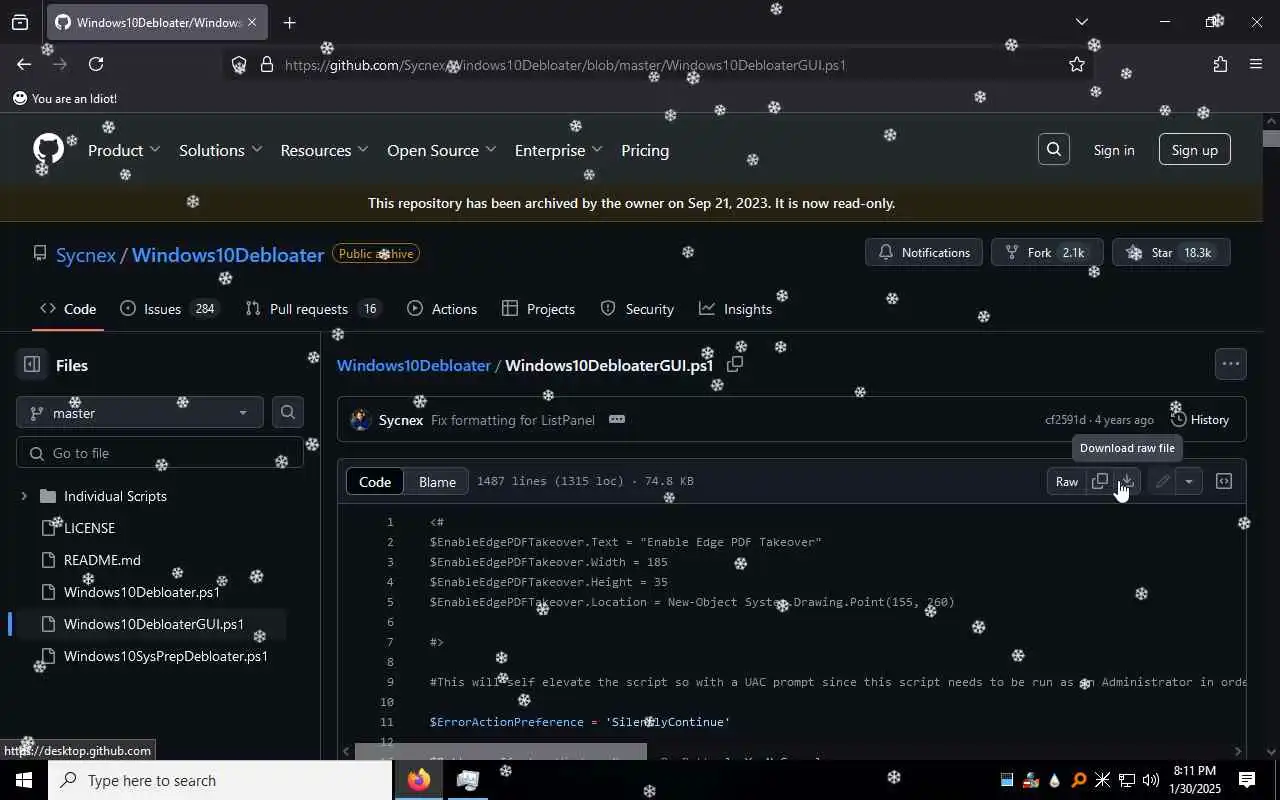Click the pencil edit file icon

point(1162,481)
